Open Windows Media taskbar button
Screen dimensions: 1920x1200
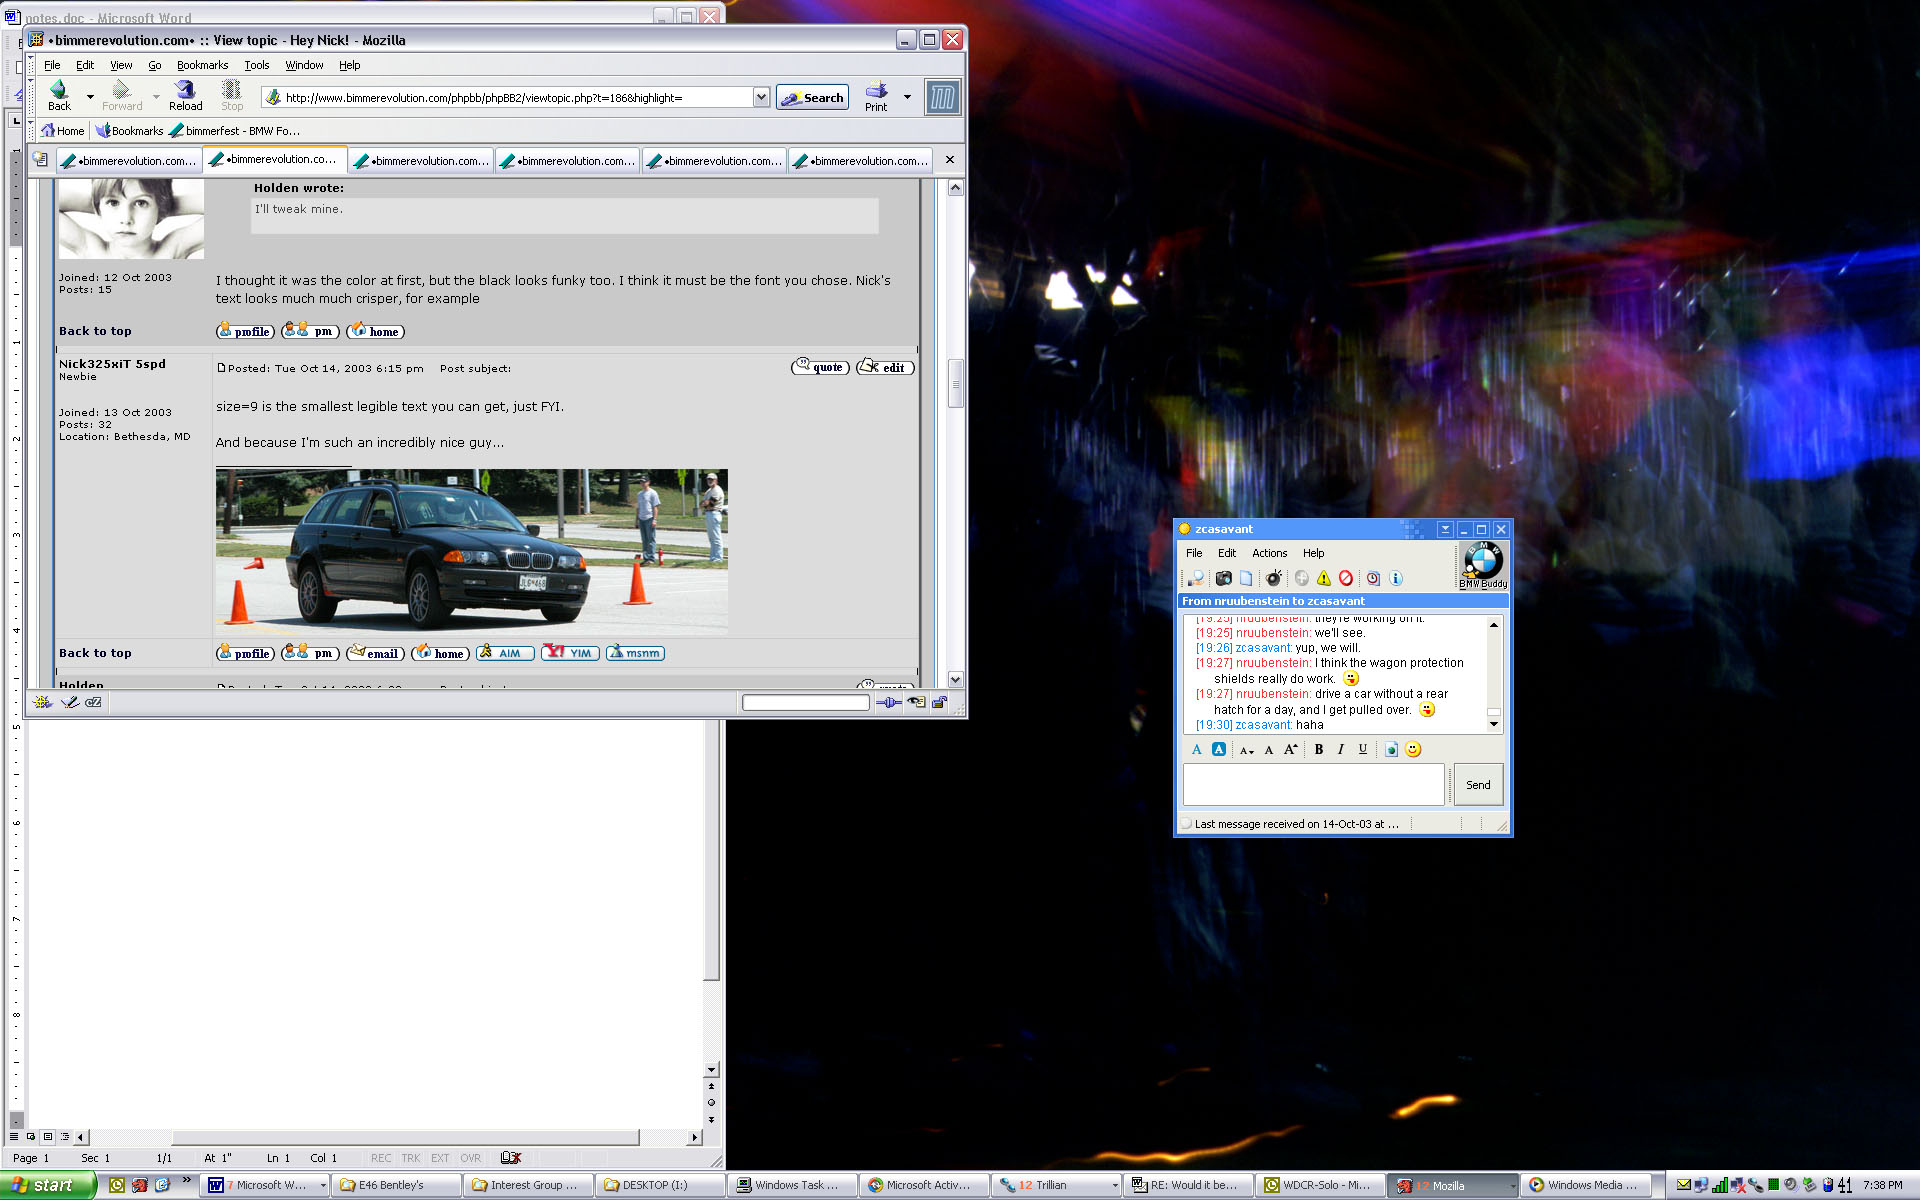click(x=1585, y=1185)
